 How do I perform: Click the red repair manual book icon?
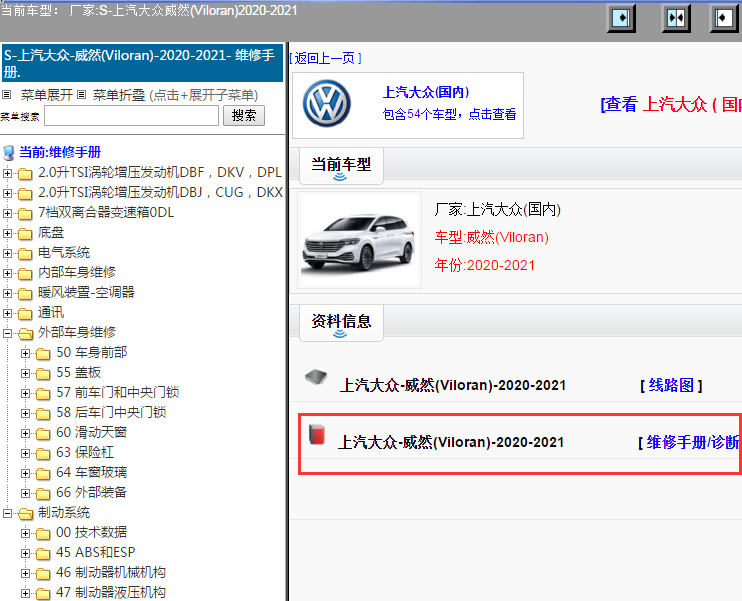(317, 434)
